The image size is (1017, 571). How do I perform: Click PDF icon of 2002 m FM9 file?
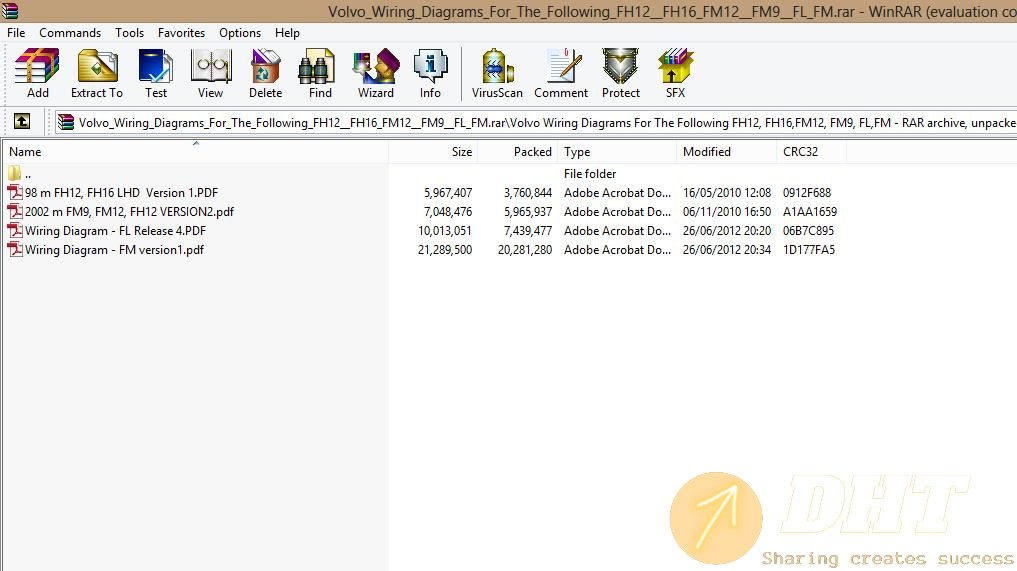point(14,212)
